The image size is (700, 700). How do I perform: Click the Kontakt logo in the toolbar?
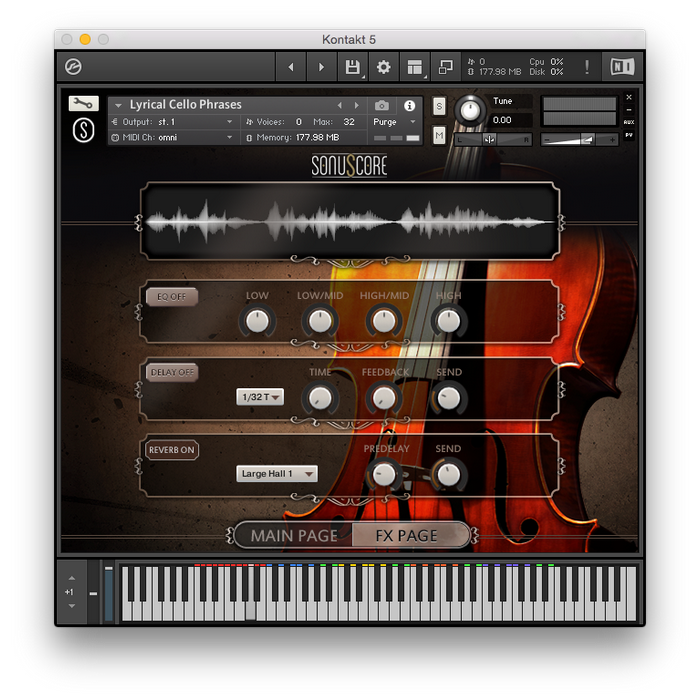(x=73, y=67)
